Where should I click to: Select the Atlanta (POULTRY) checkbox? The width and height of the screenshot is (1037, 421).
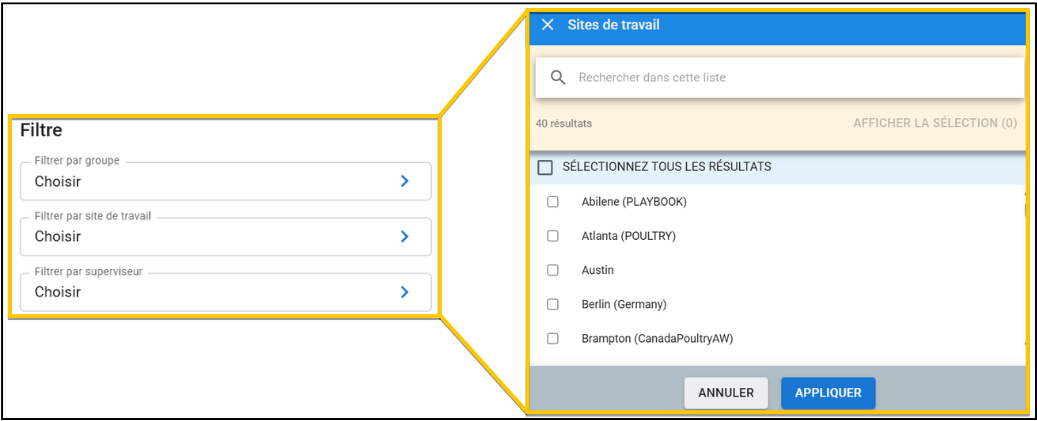click(x=552, y=236)
